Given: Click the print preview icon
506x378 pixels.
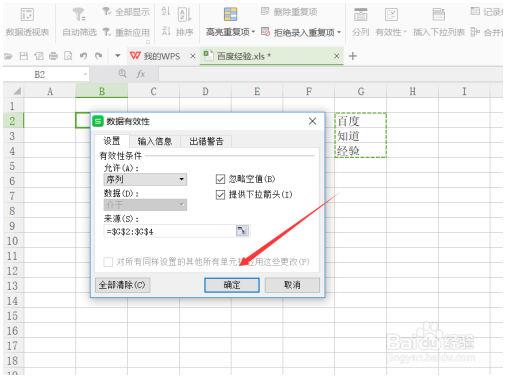Looking at the screenshot, I should [68, 56].
